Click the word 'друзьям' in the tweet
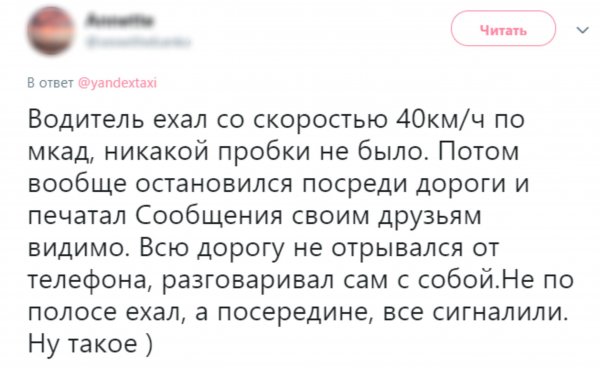This screenshot has height=368, width=600. click(x=430, y=217)
